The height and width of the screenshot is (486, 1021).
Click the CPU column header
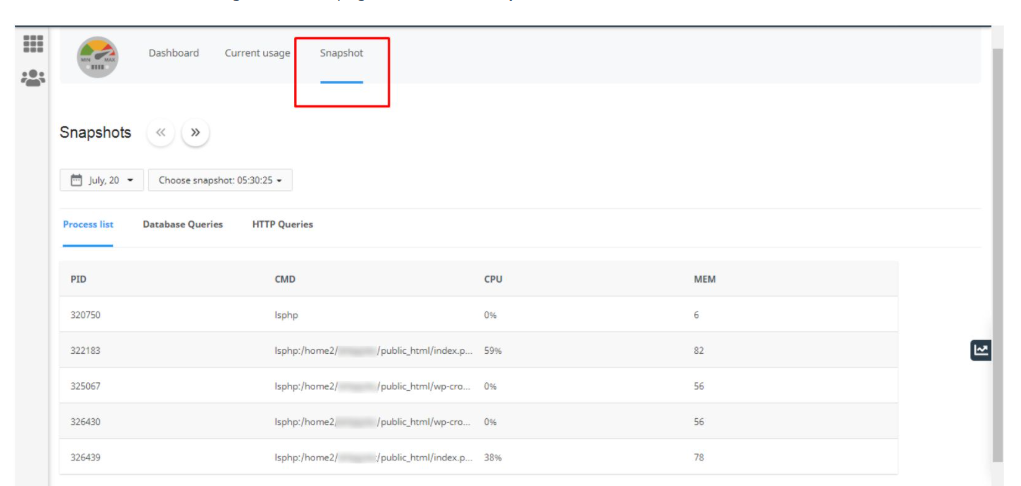click(493, 279)
